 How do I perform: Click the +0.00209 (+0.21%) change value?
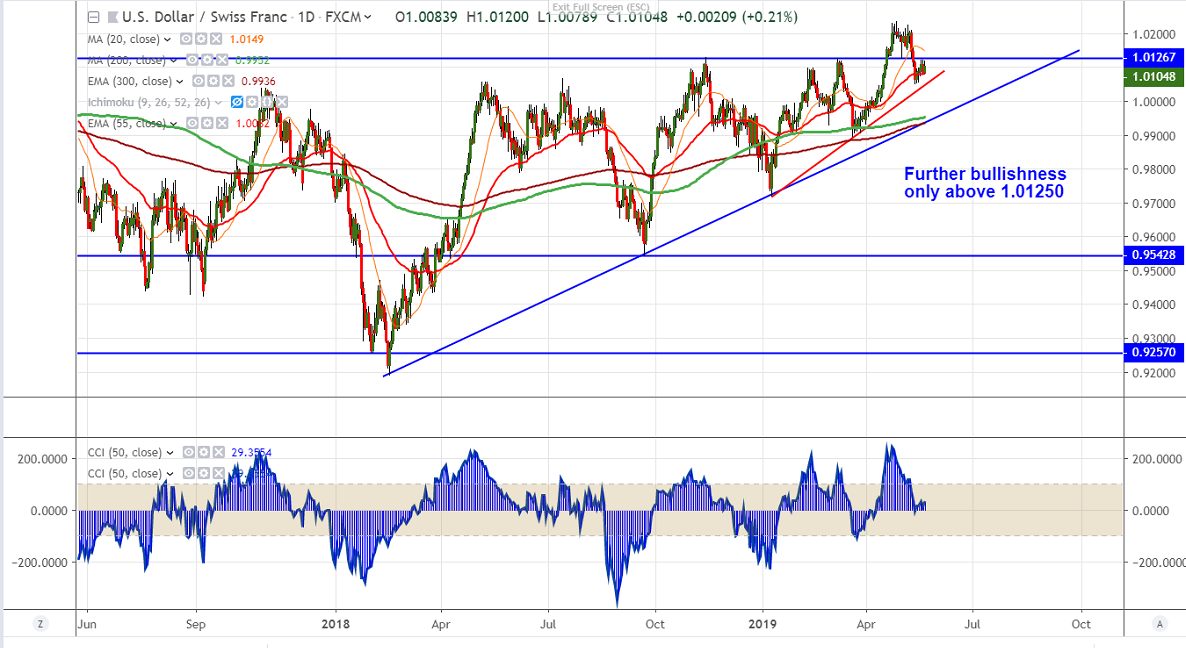pyautogui.click(x=735, y=17)
